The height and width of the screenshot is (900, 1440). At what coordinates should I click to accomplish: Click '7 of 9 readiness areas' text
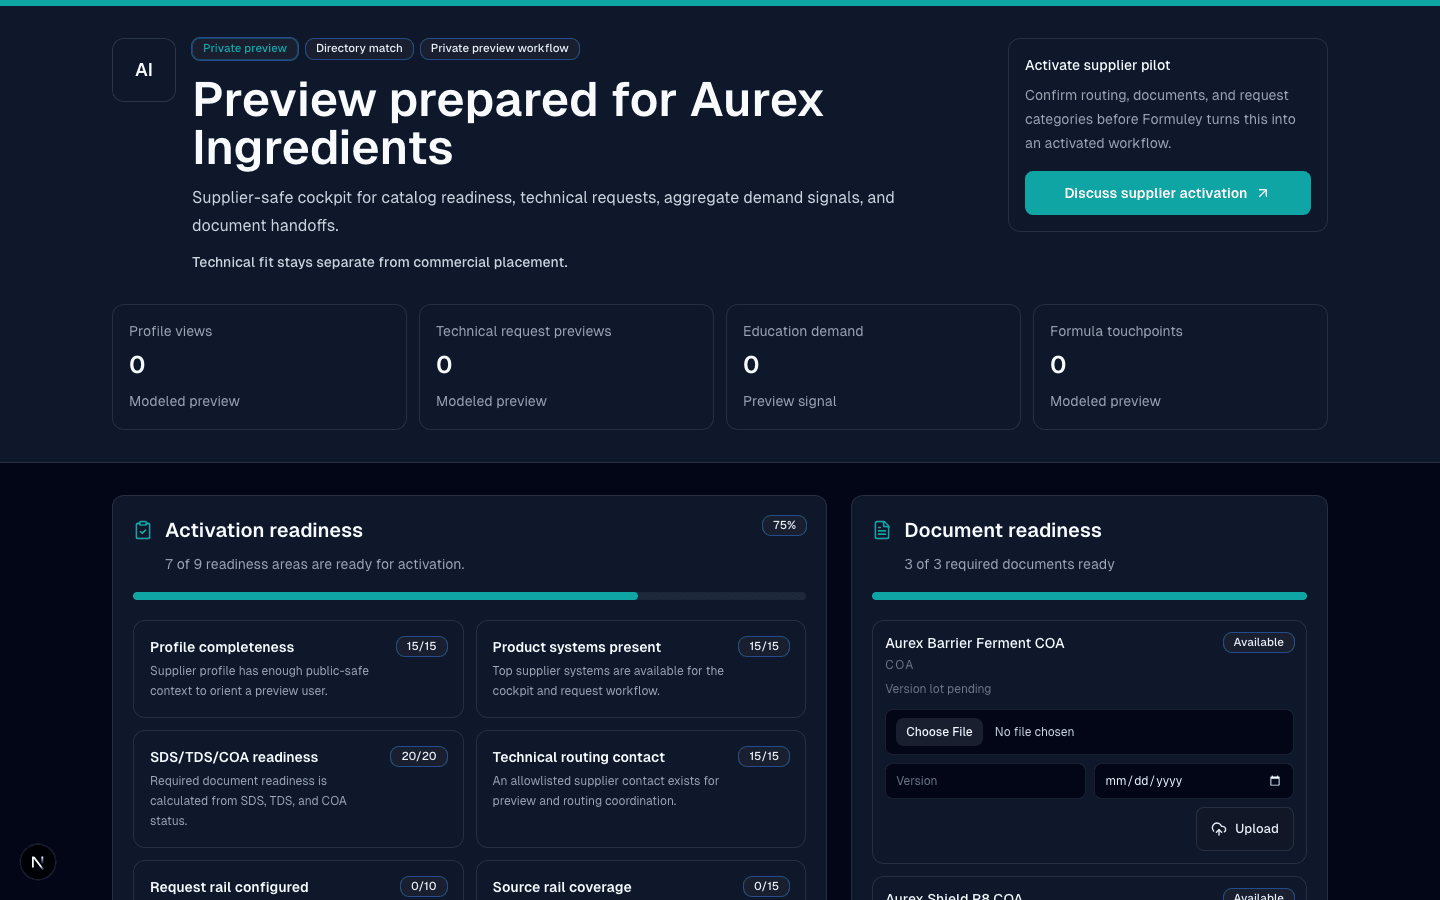(315, 564)
